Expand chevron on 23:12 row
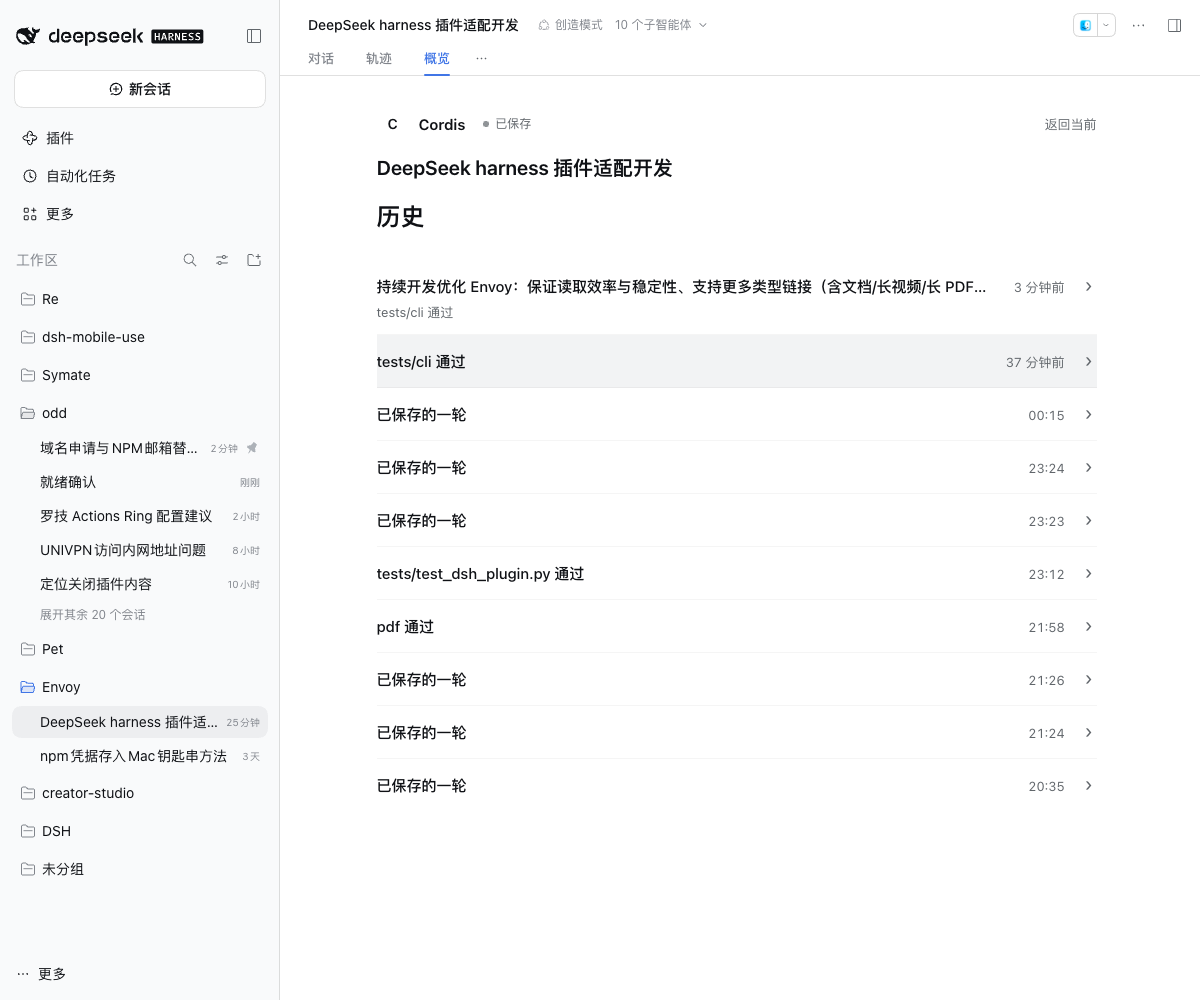The width and height of the screenshot is (1200, 1000). tap(1089, 574)
